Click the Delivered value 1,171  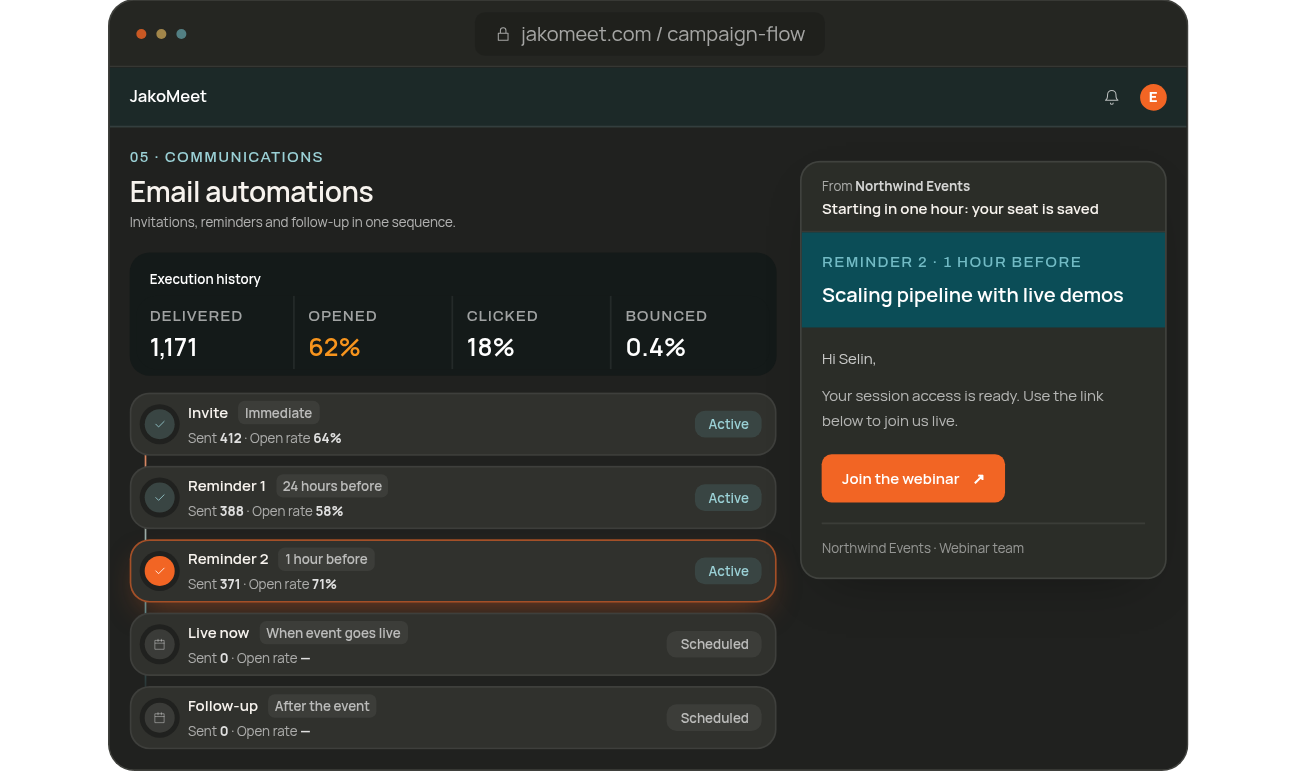tap(174, 348)
